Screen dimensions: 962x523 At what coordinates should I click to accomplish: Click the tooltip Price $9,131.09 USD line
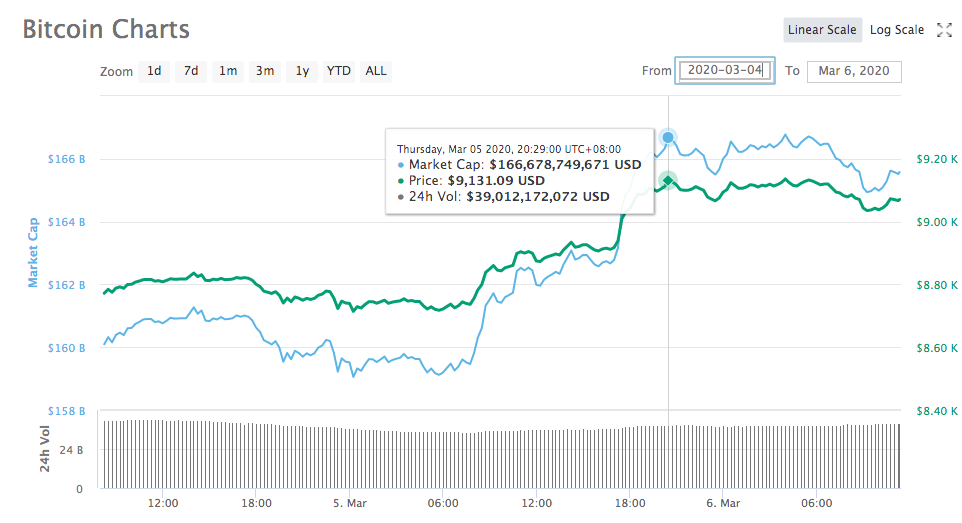click(x=471, y=180)
